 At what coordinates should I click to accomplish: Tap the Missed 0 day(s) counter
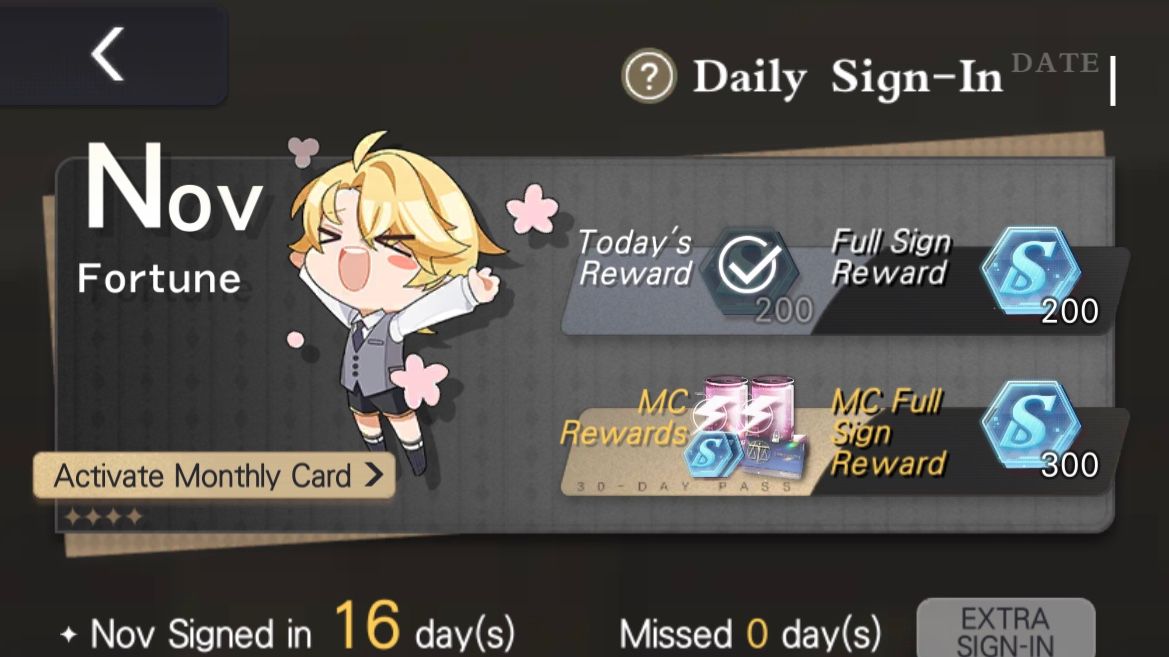click(750, 634)
